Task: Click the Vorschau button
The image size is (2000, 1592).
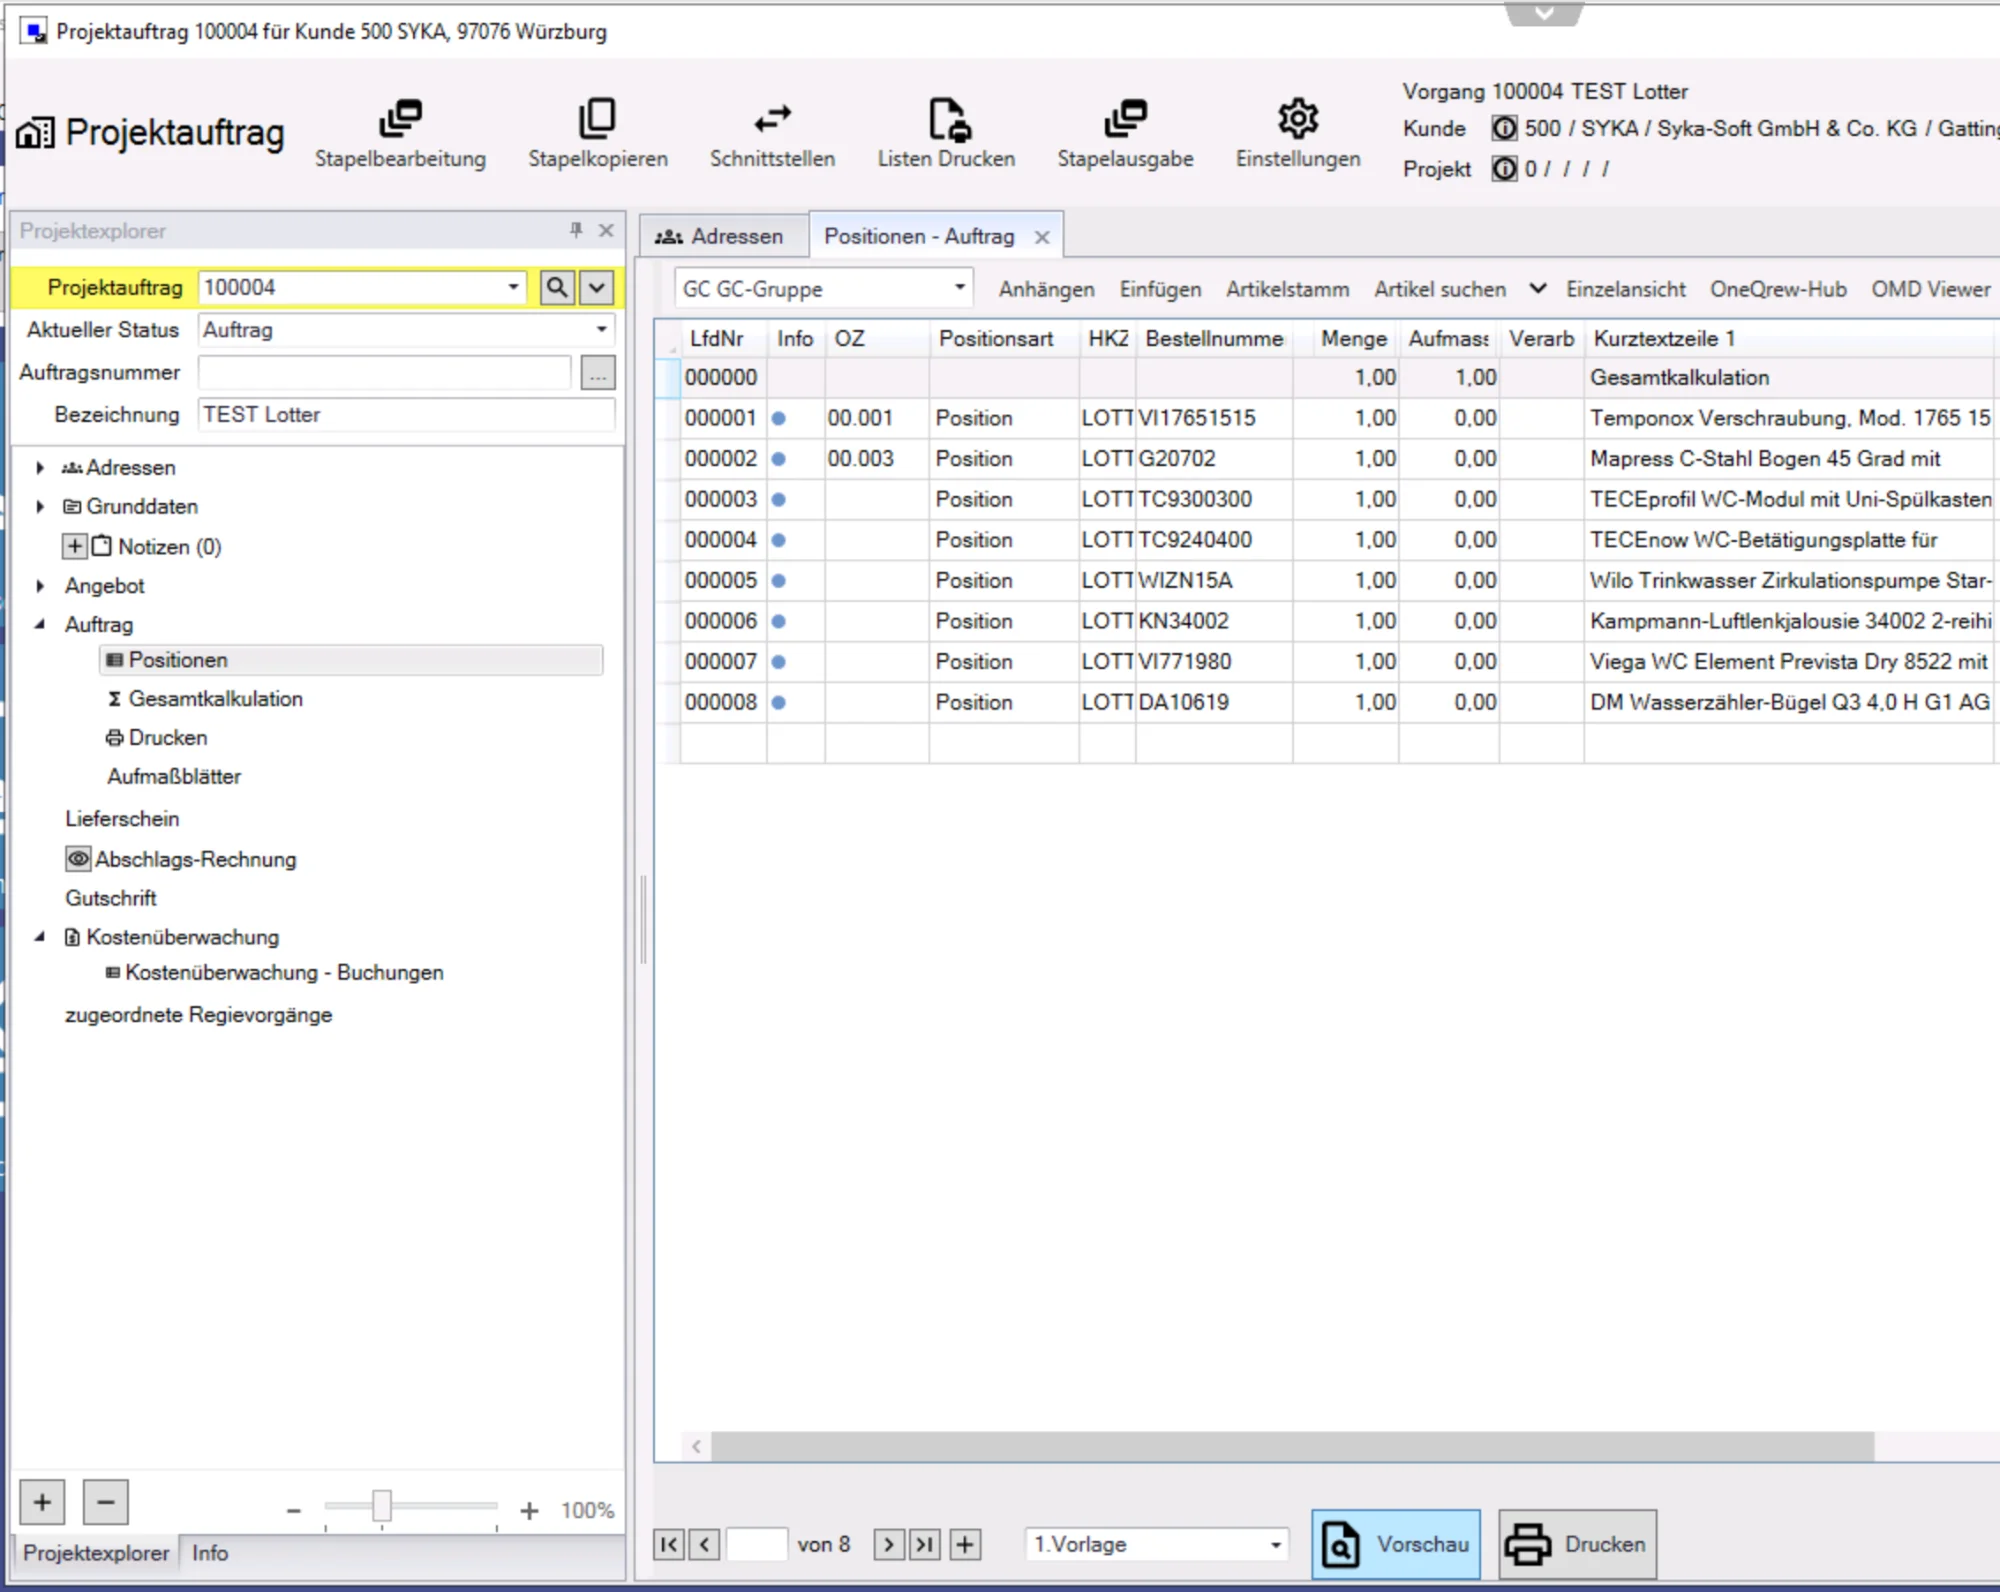Action: click(x=1394, y=1543)
